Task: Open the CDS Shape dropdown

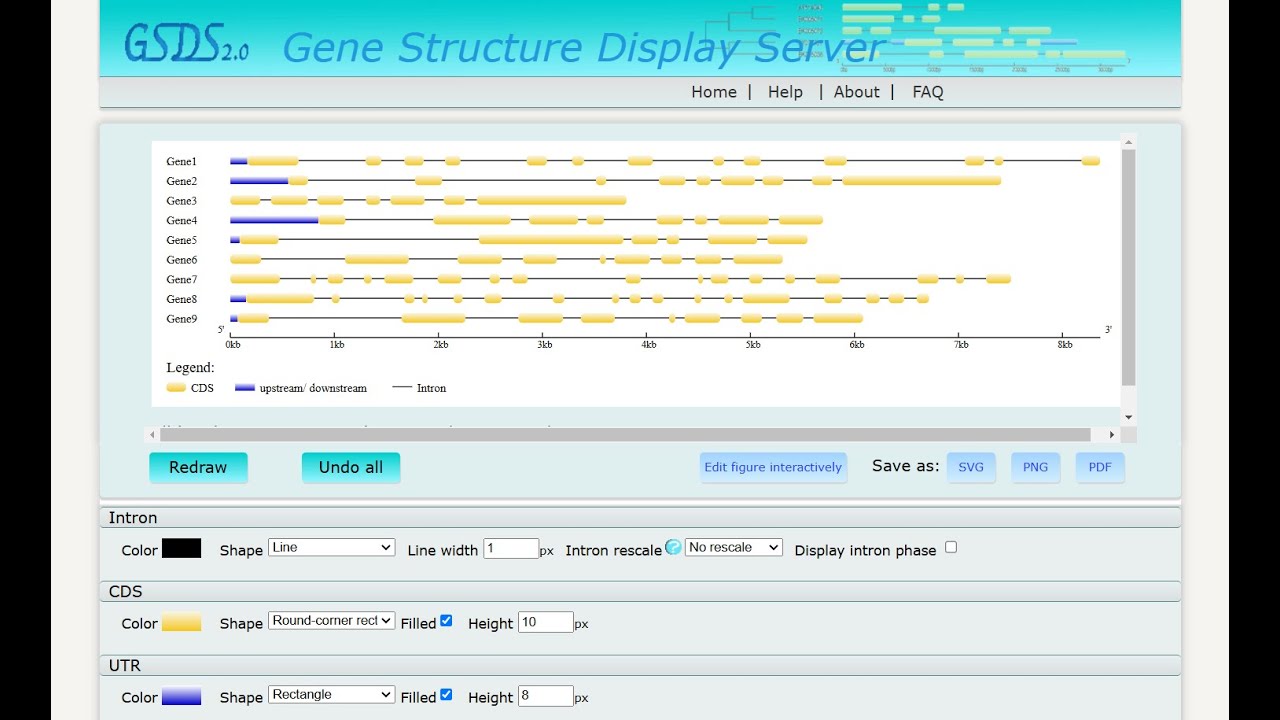Action: pos(332,621)
